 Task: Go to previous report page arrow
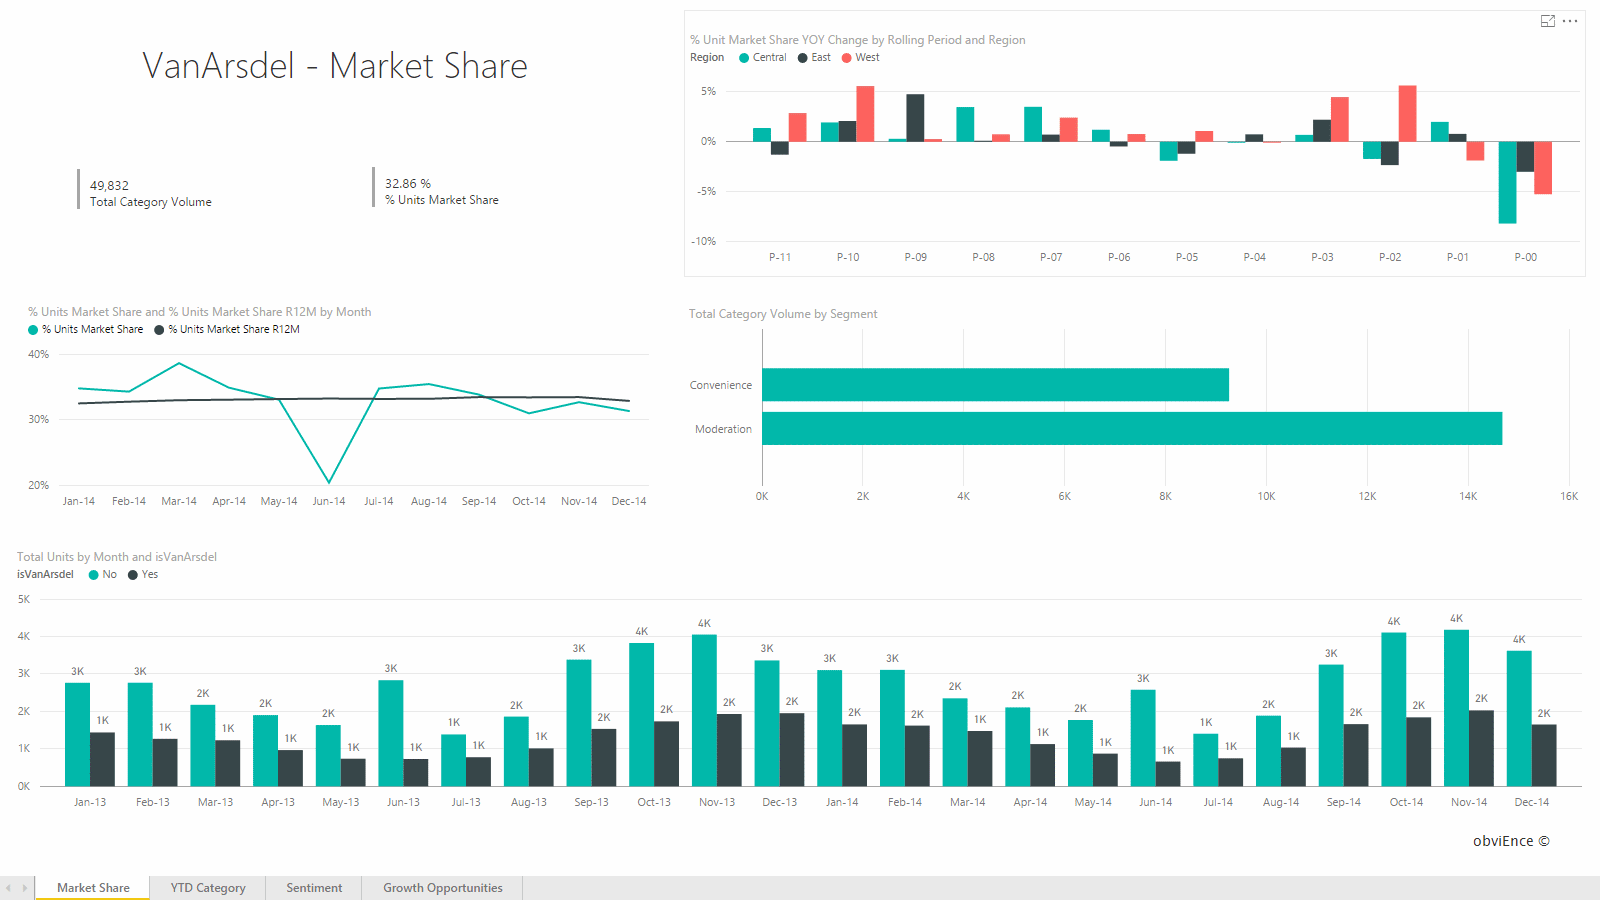[9, 888]
